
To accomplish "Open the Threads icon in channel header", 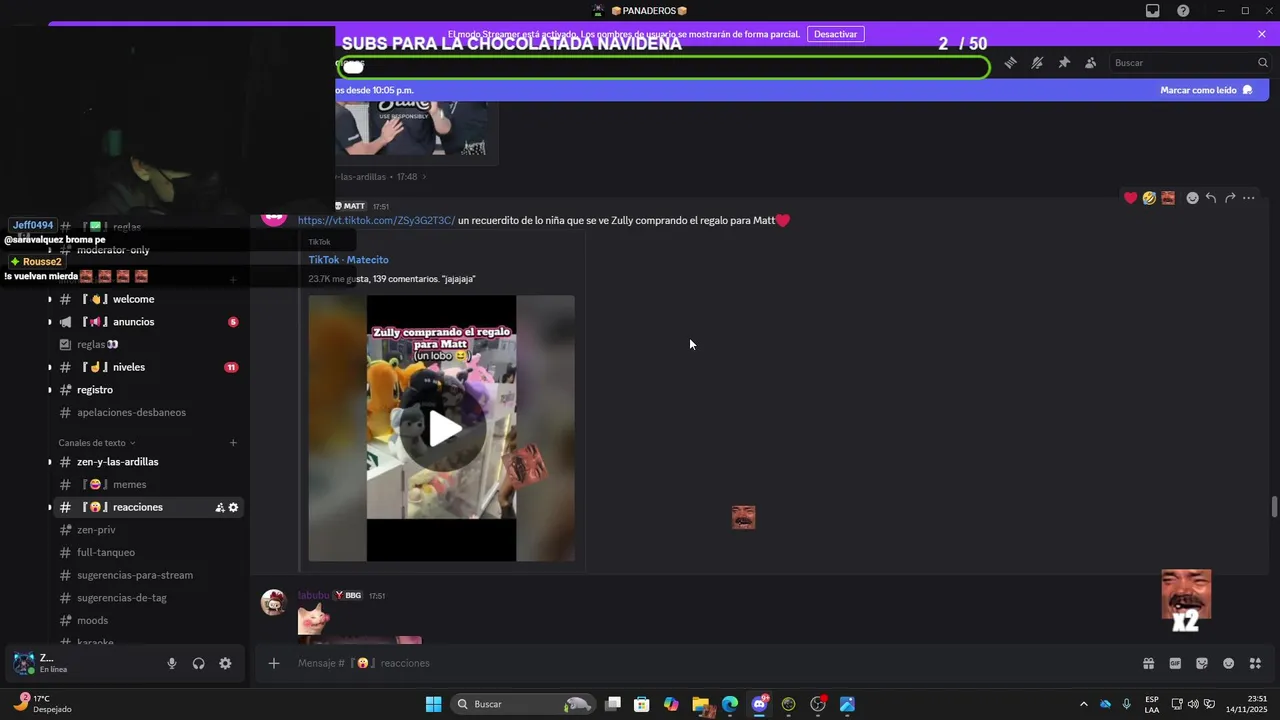I will click(1011, 63).
